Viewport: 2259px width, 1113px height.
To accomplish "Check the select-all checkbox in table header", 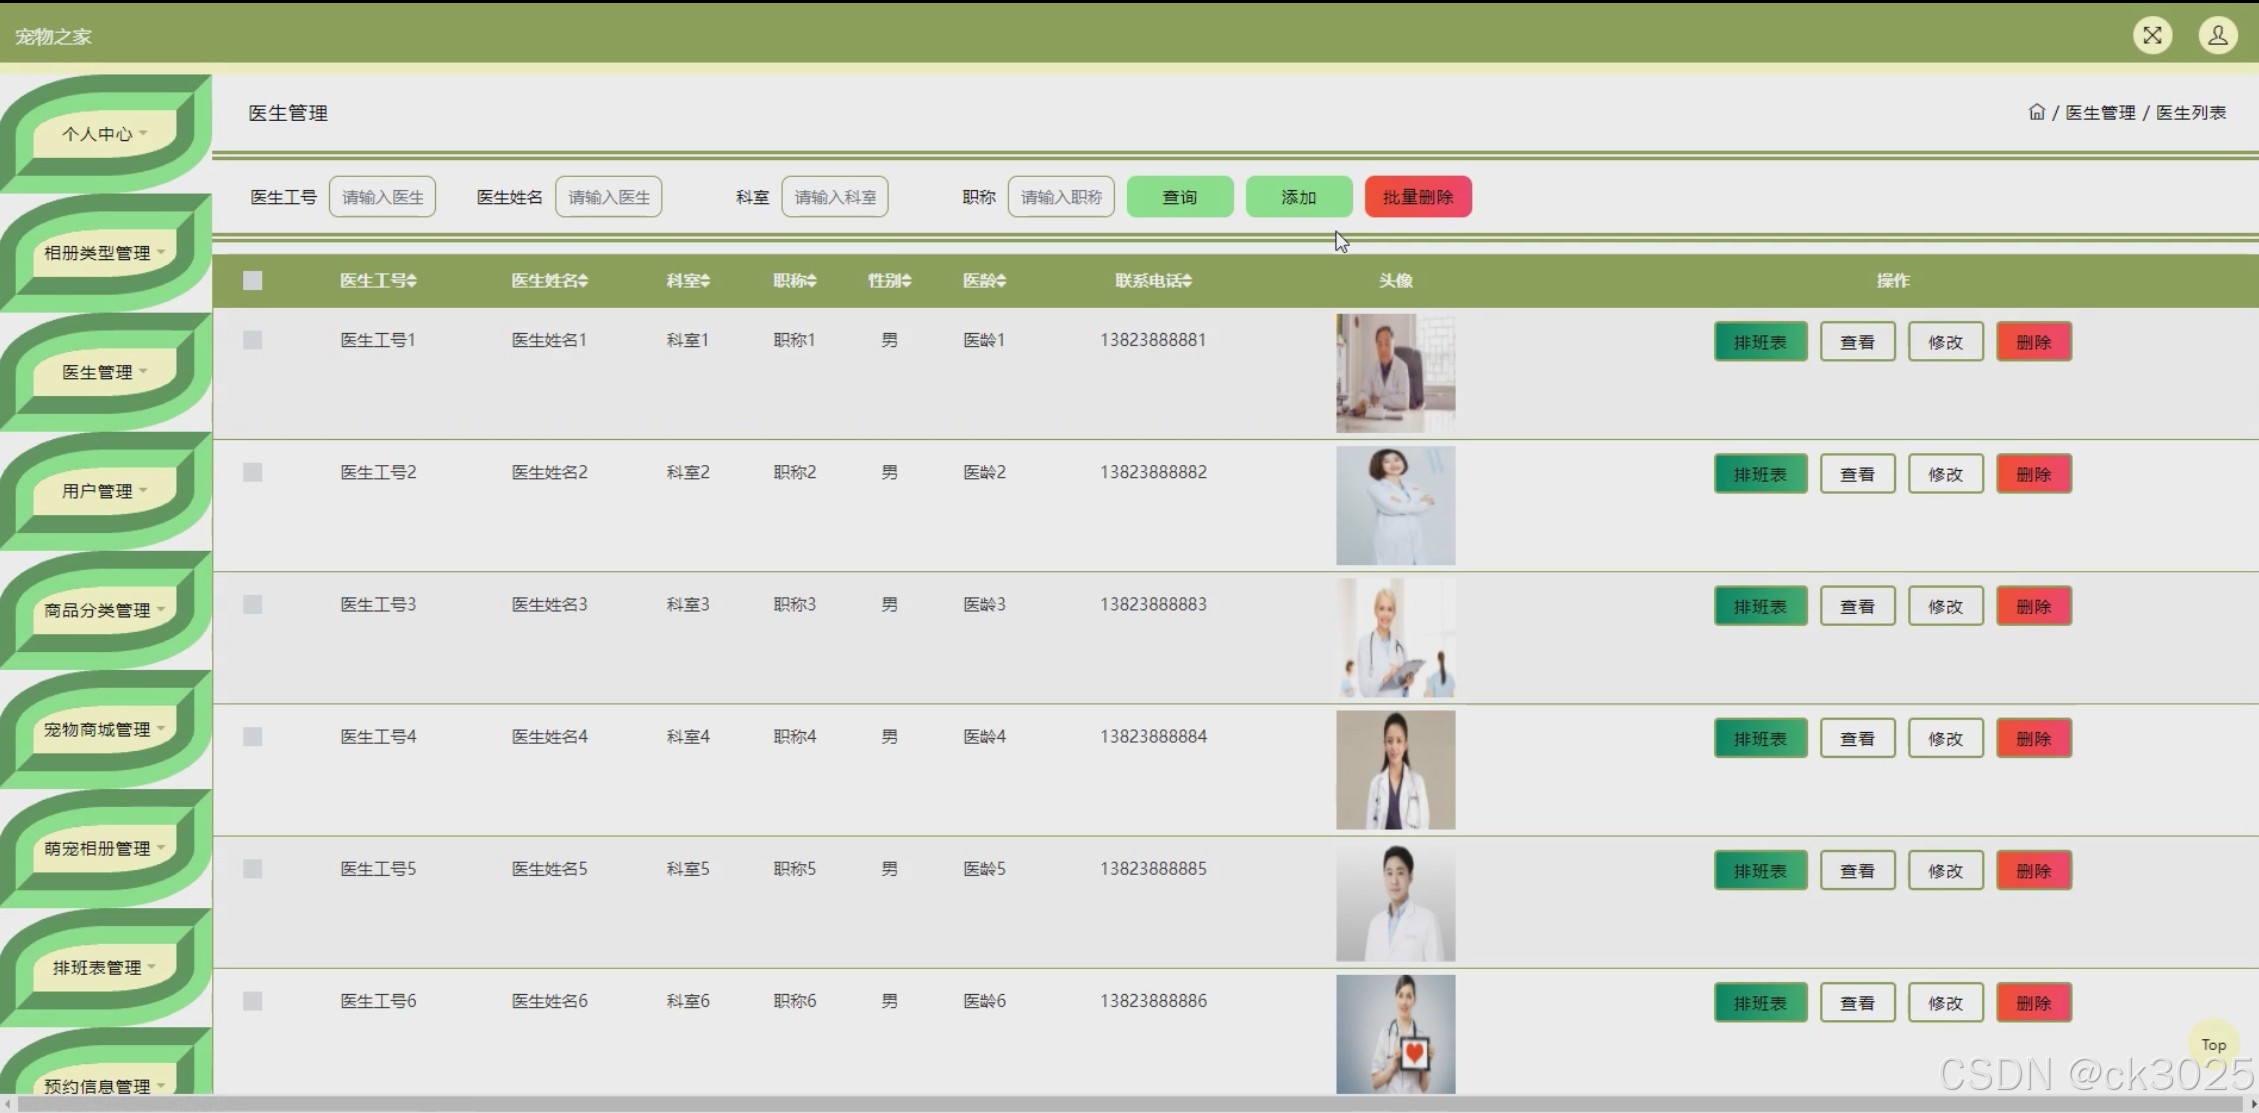I will [252, 281].
